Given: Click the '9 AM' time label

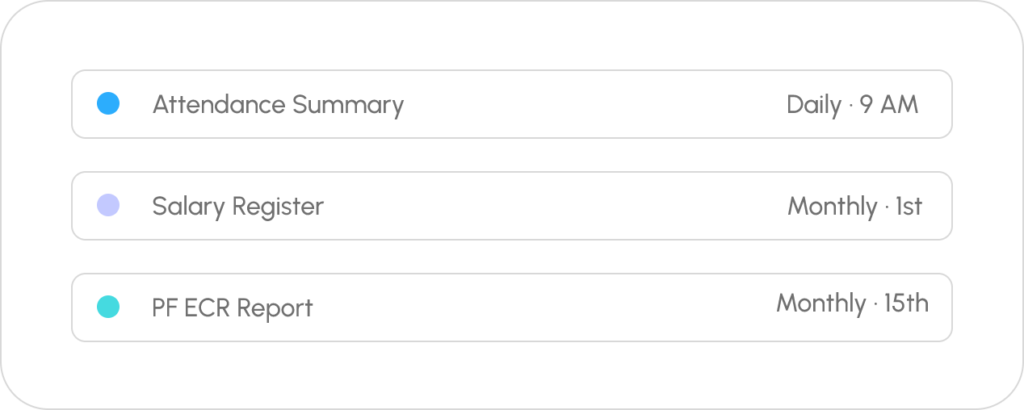Looking at the screenshot, I should pos(889,105).
